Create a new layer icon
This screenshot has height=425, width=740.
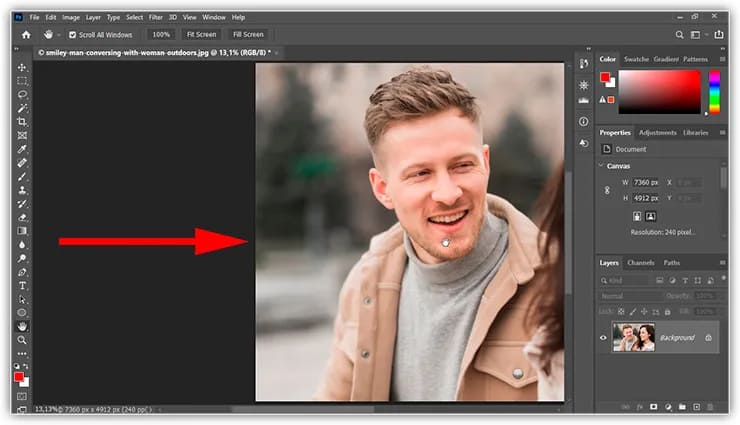697,407
